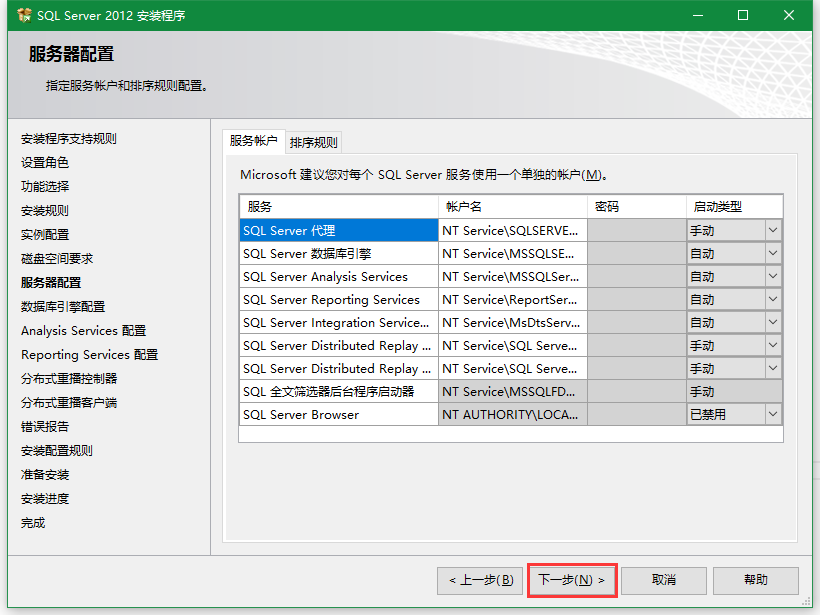The image size is (820, 615).
Task: Change startup type for SQL Server Browser
Action: [772, 414]
